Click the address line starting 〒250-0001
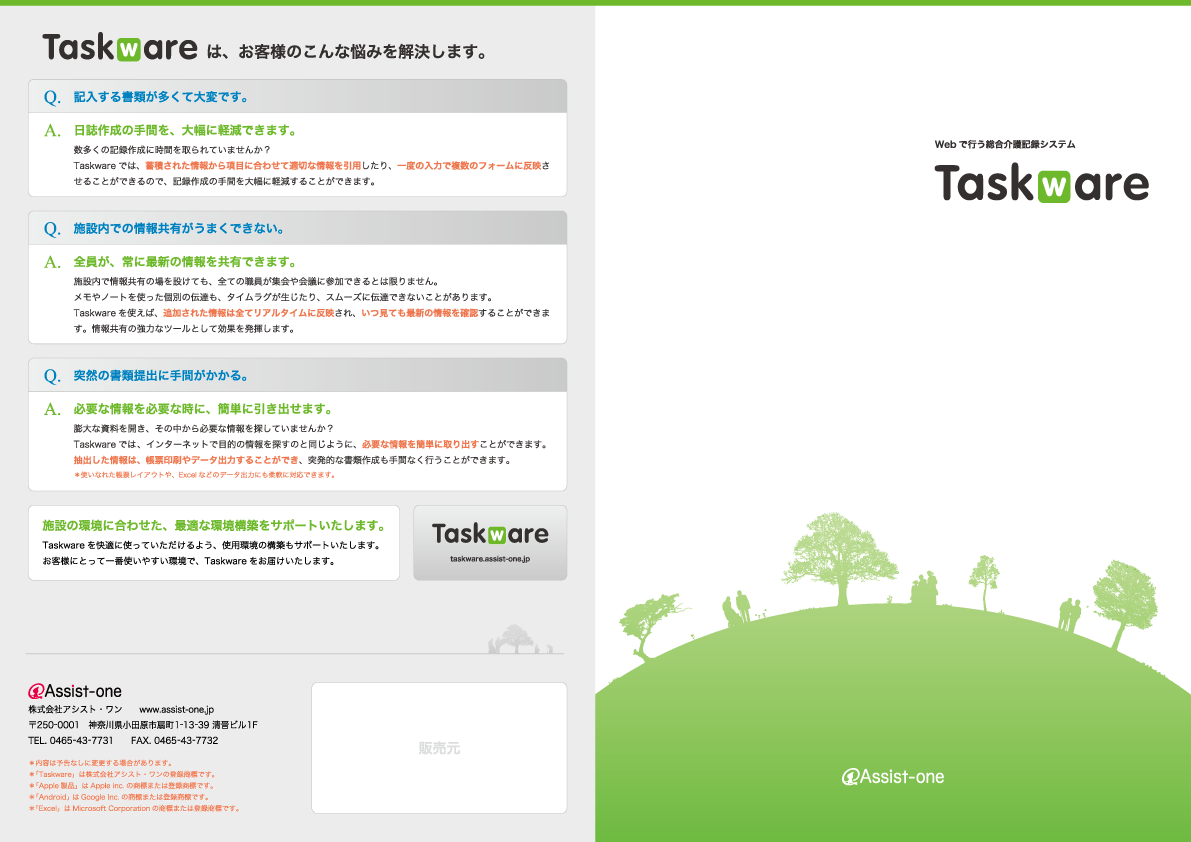 (x=143, y=725)
